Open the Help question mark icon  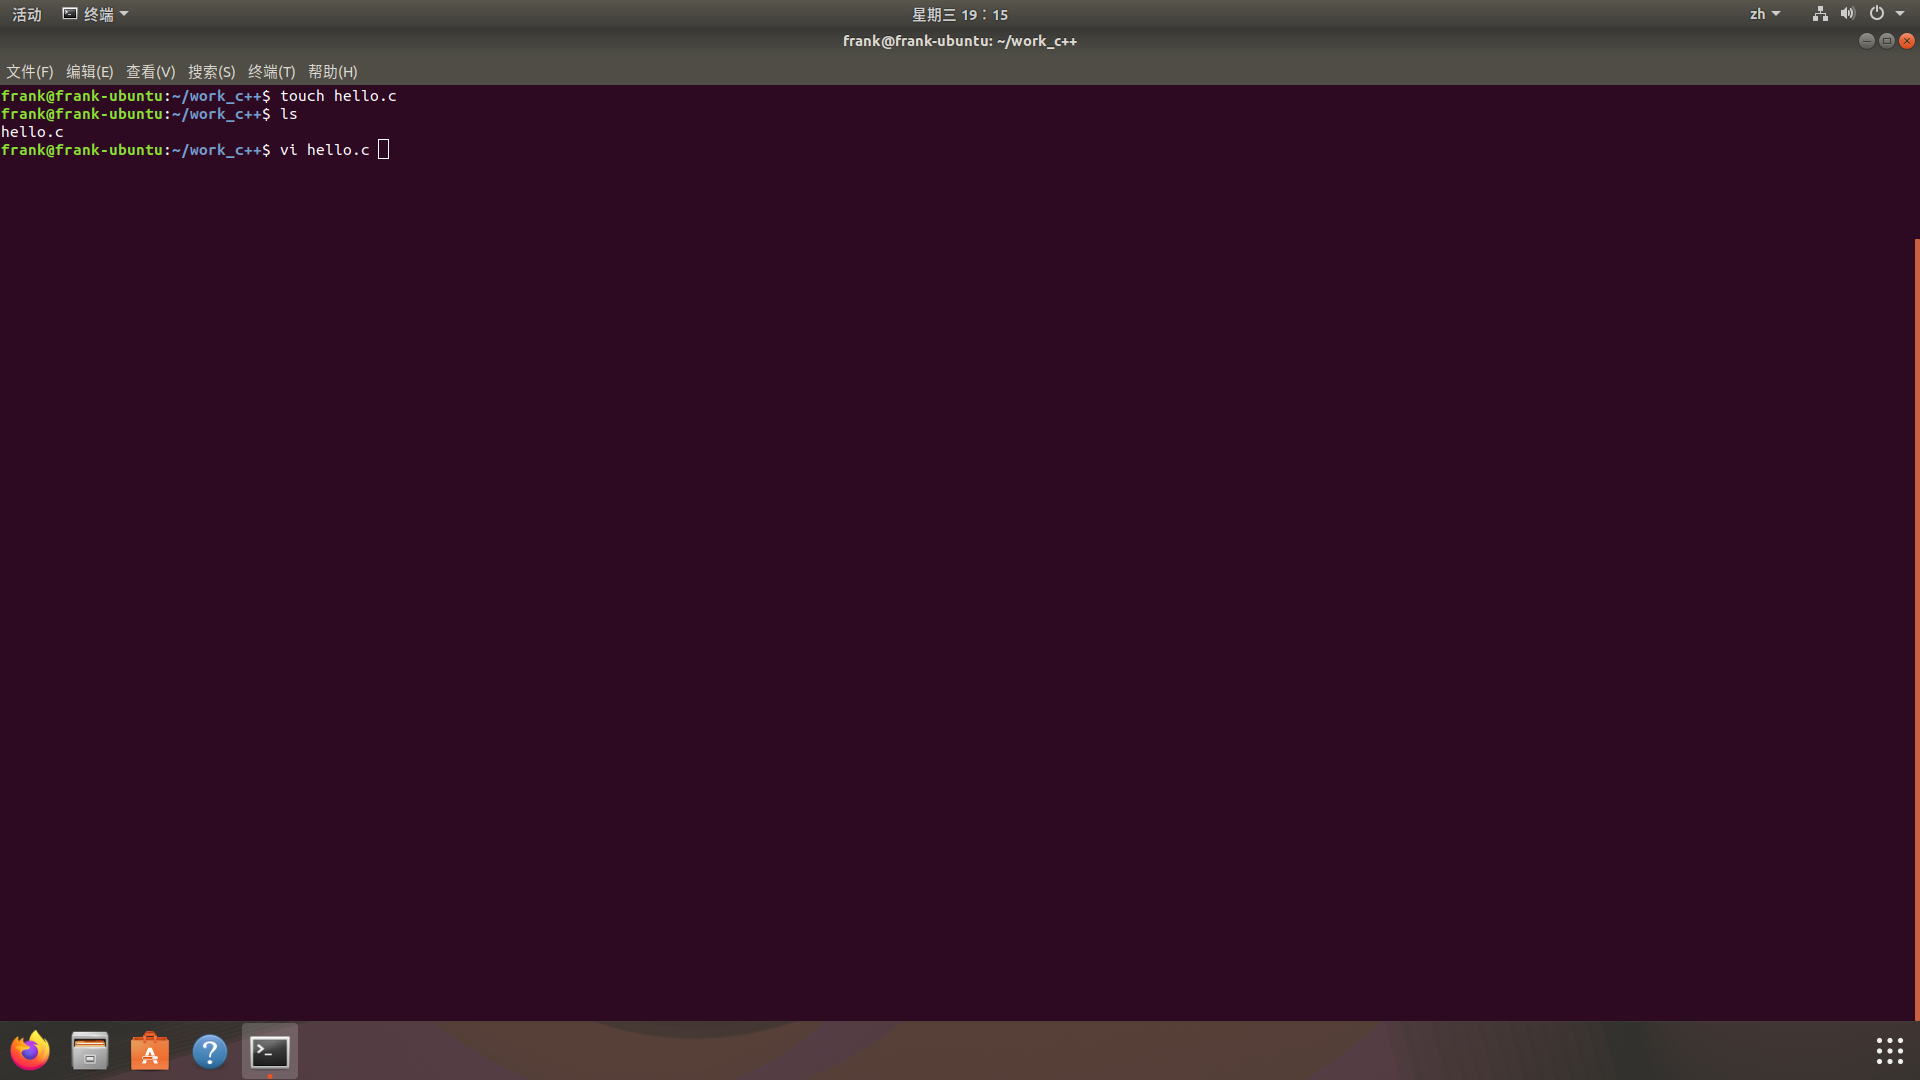pyautogui.click(x=210, y=1051)
